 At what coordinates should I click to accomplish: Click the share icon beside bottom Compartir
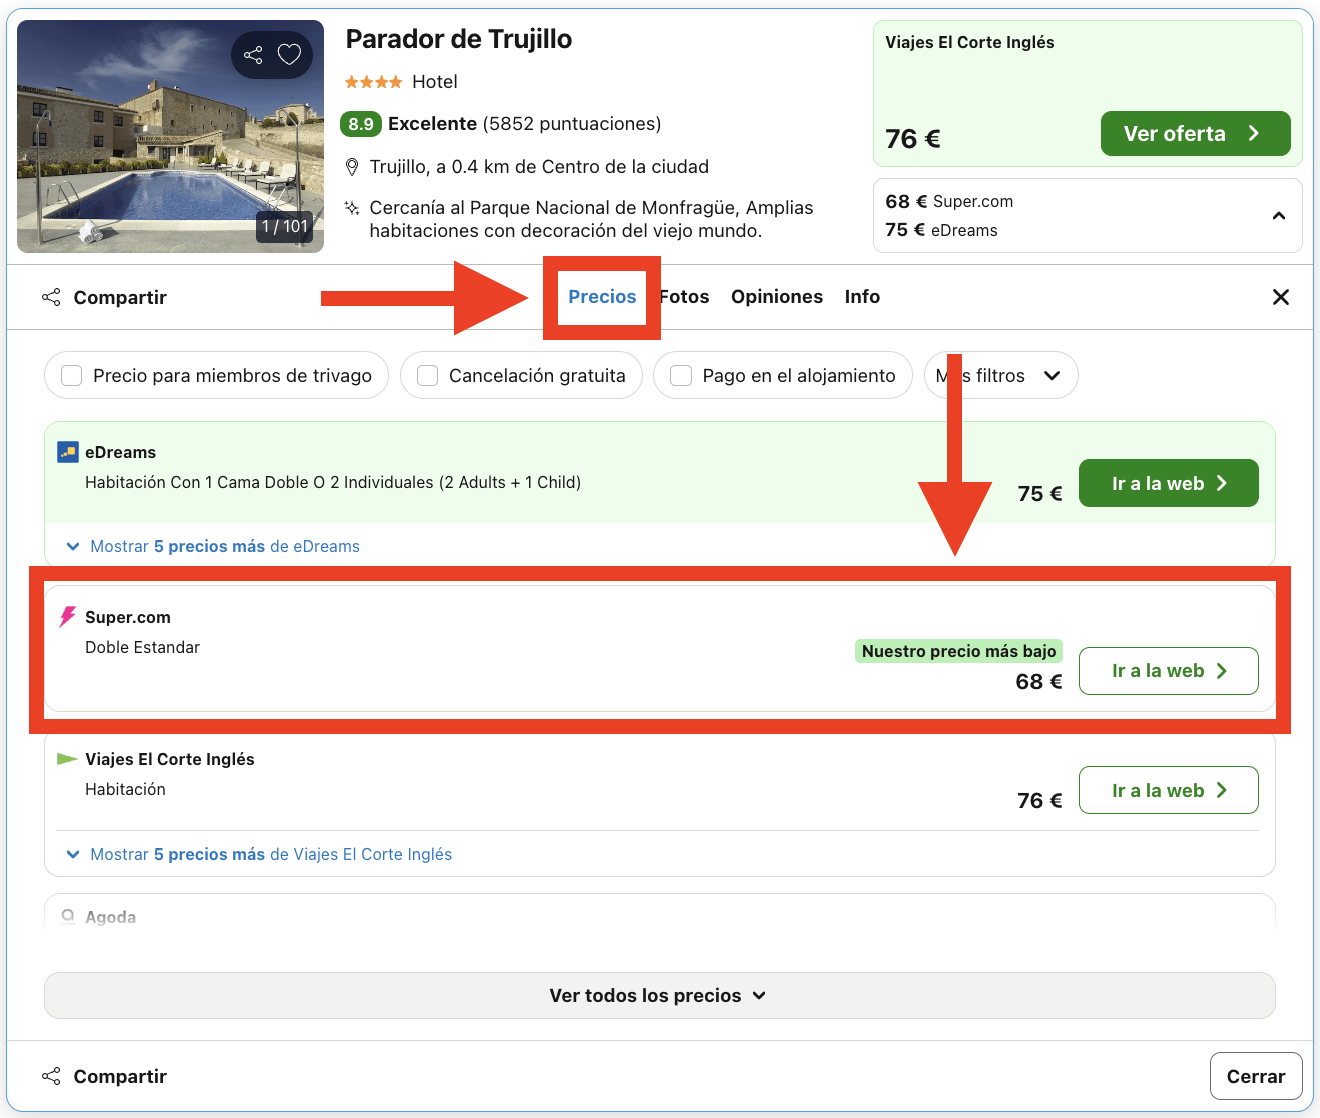click(x=51, y=1076)
